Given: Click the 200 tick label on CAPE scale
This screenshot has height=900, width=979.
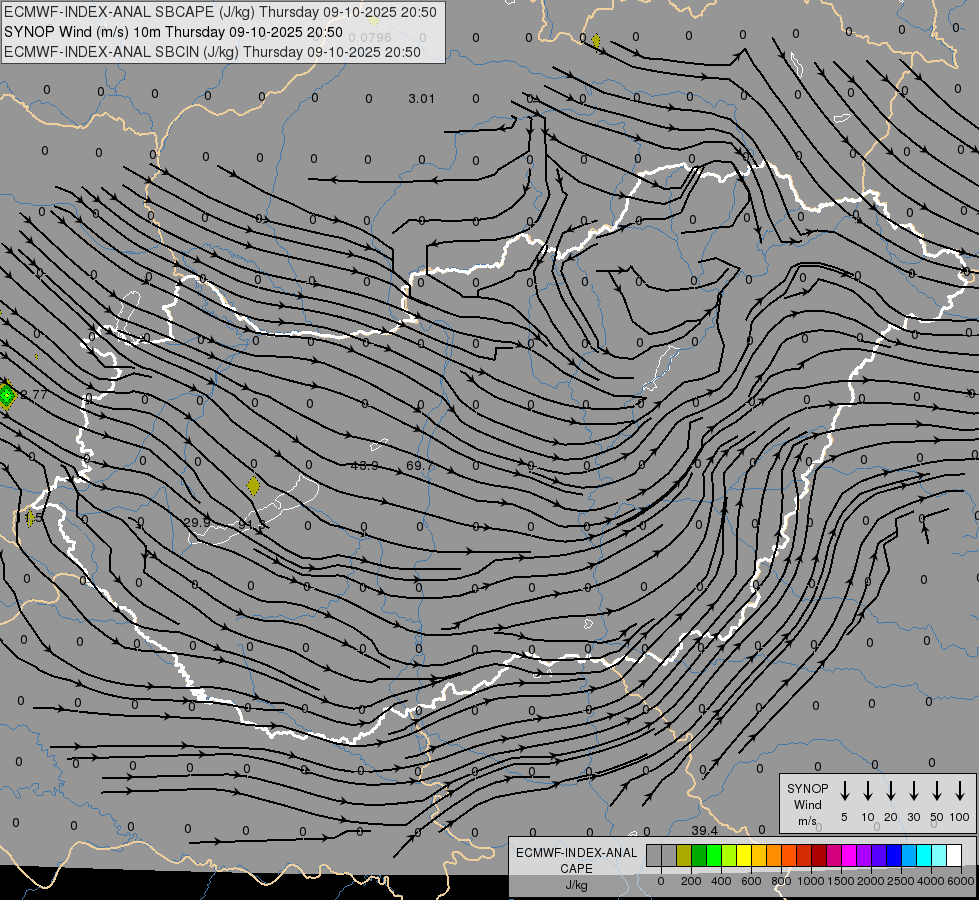Looking at the screenshot, I should 691,881.
